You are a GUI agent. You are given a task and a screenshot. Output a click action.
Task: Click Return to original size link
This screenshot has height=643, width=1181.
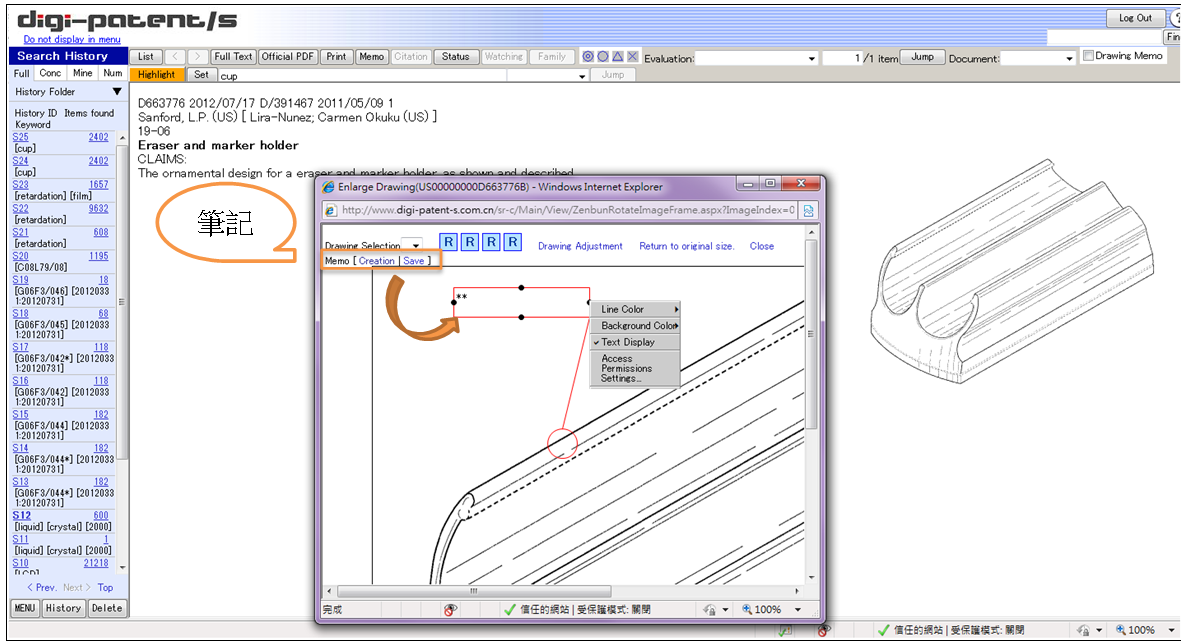686,246
